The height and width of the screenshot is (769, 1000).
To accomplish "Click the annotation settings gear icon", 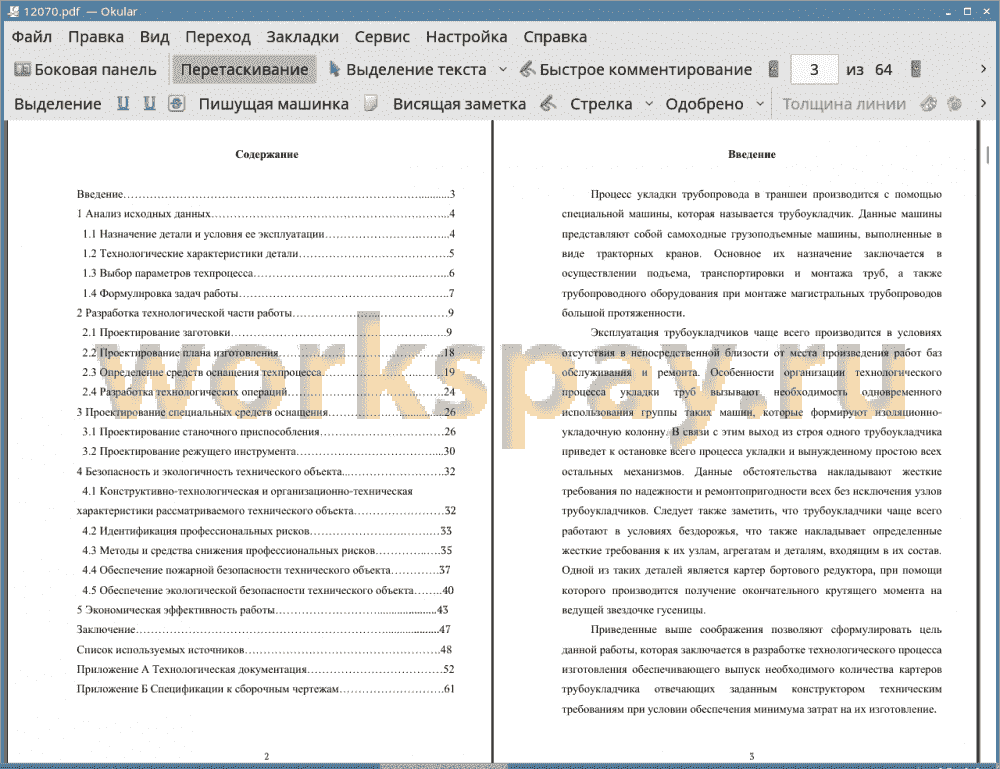I will pyautogui.click(x=955, y=103).
